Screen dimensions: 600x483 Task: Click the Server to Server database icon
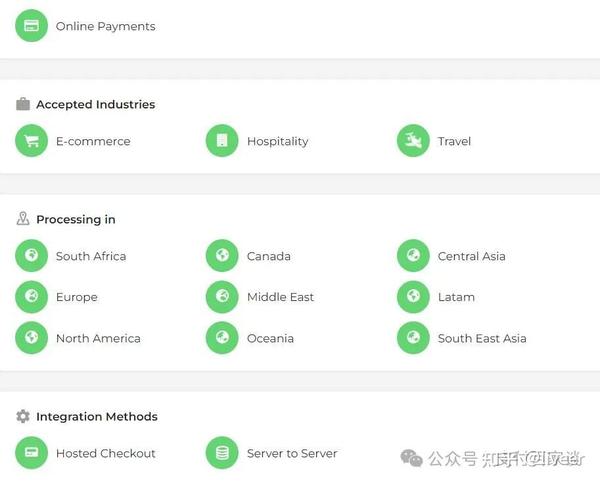(x=222, y=453)
